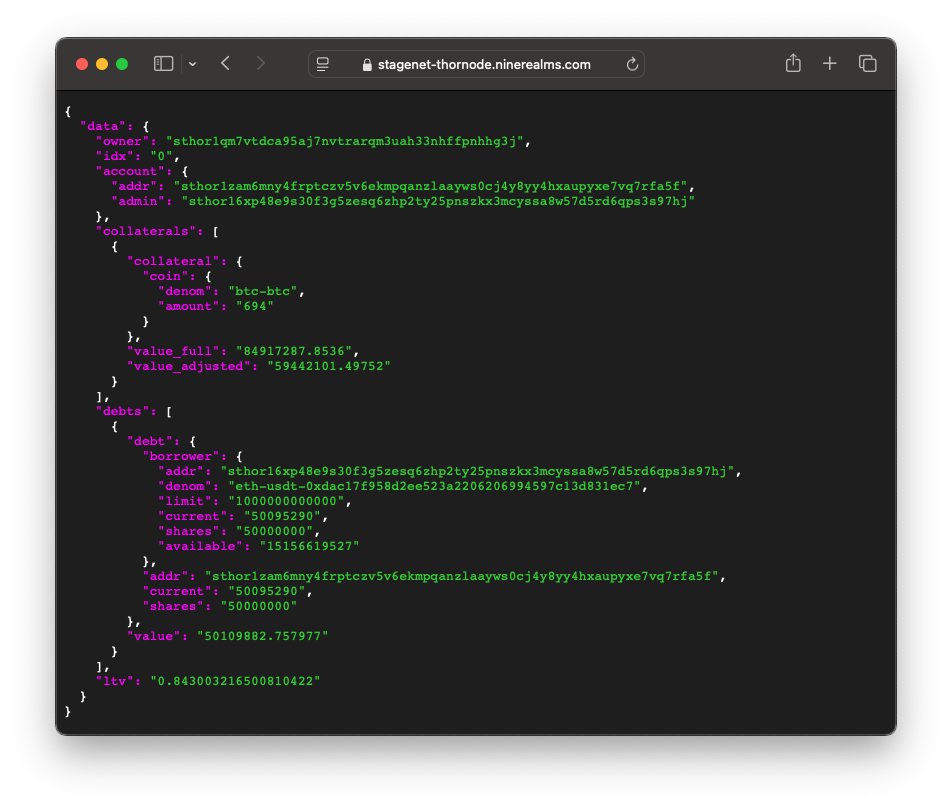Click the "account" key
This screenshot has width=952, height=809.
click(x=130, y=171)
